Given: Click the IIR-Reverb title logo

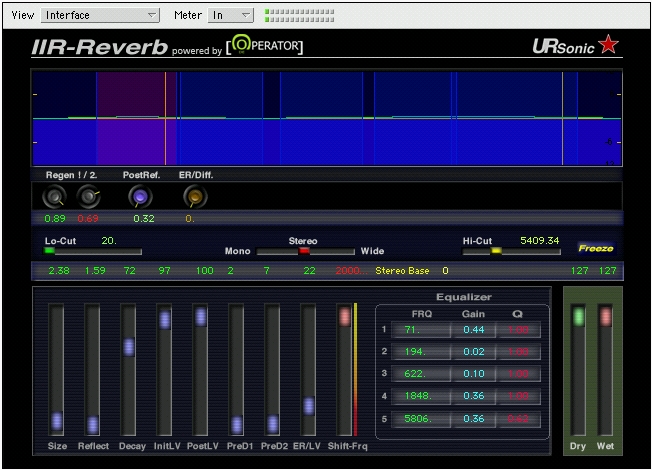Looking at the screenshot, I should point(100,47).
